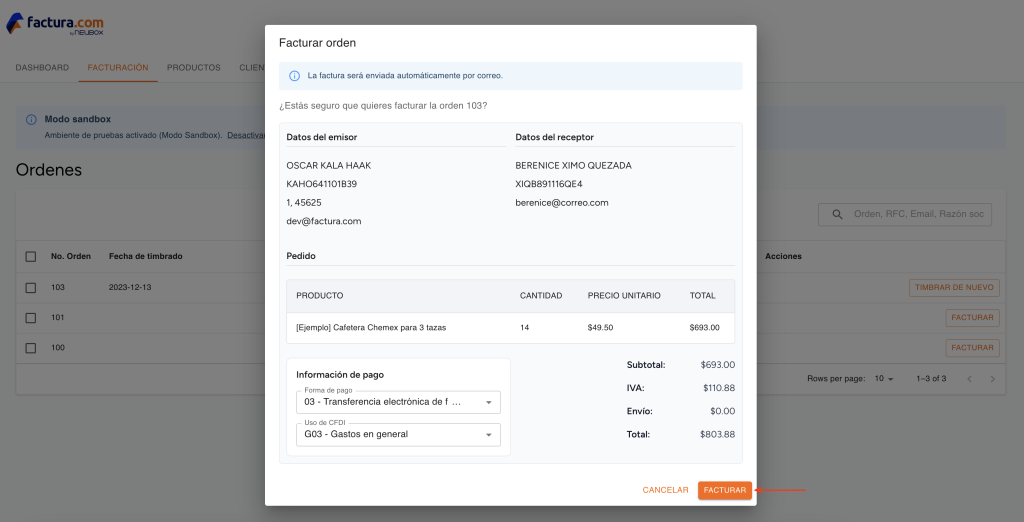Check the box for order 100

(x=31, y=348)
